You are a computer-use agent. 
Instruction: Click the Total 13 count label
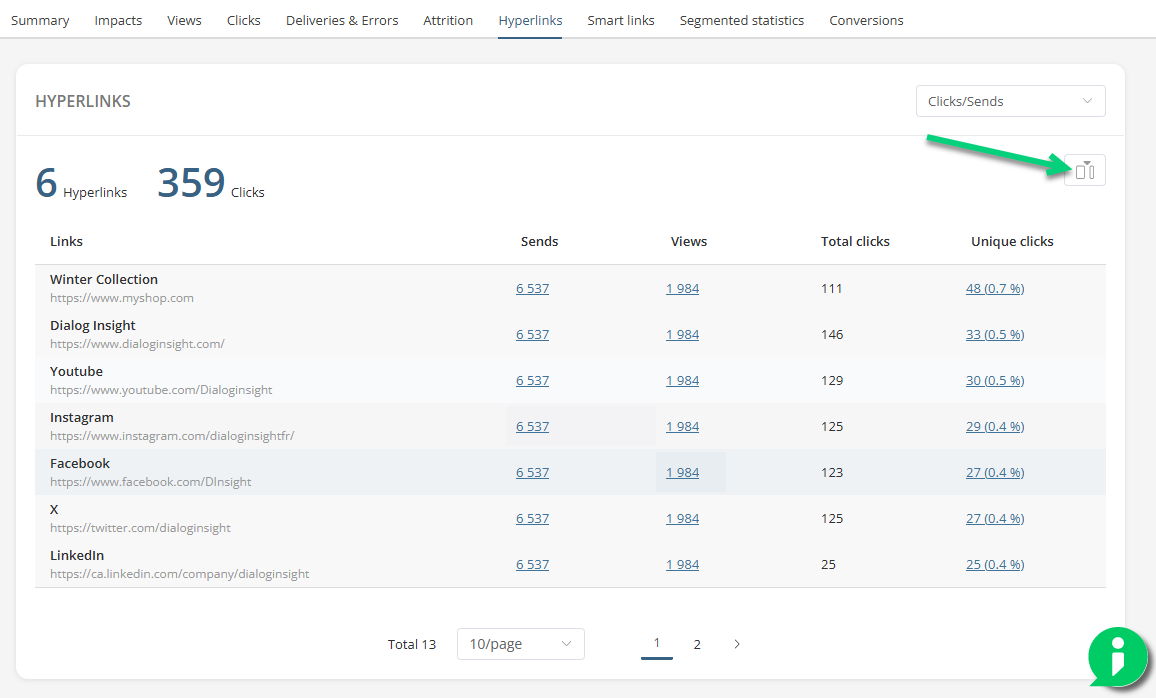pos(411,644)
